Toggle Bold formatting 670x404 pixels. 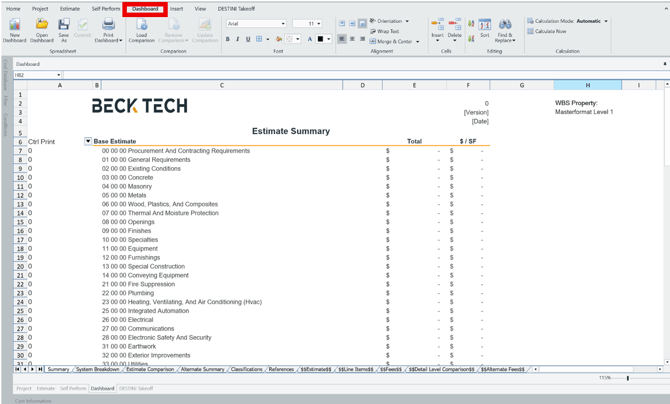(228, 40)
